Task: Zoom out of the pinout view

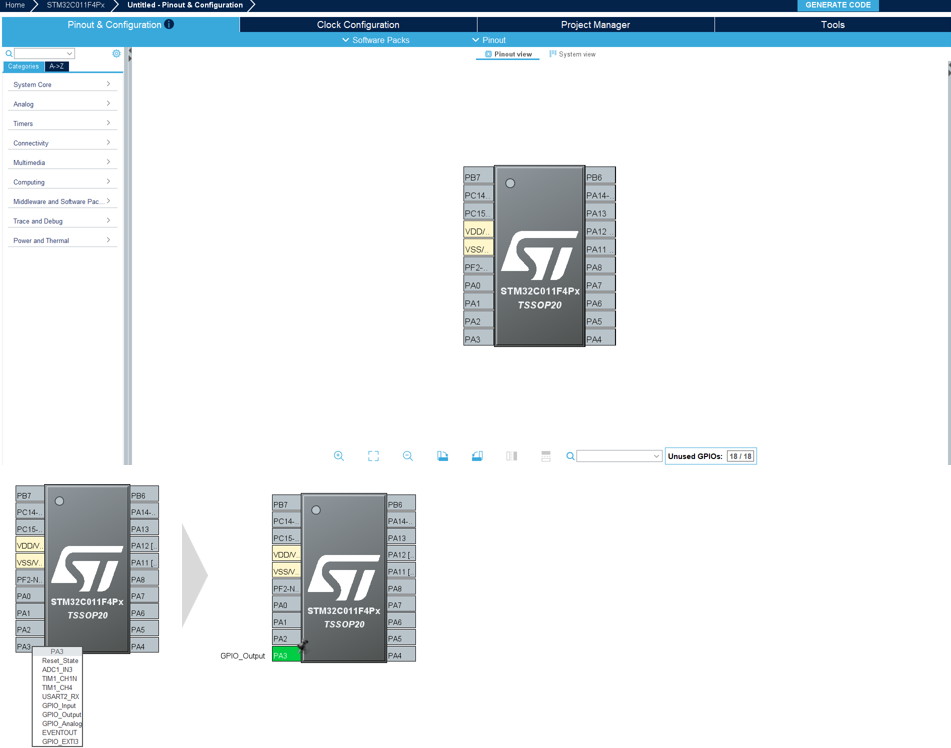Action: pyautogui.click(x=408, y=456)
